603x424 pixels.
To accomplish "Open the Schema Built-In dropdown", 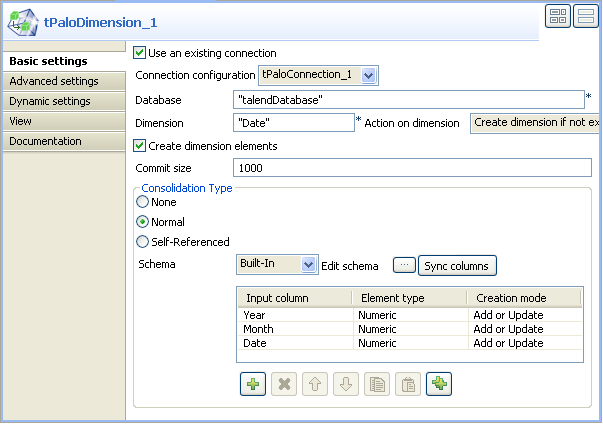I will [x=308, y=264].
